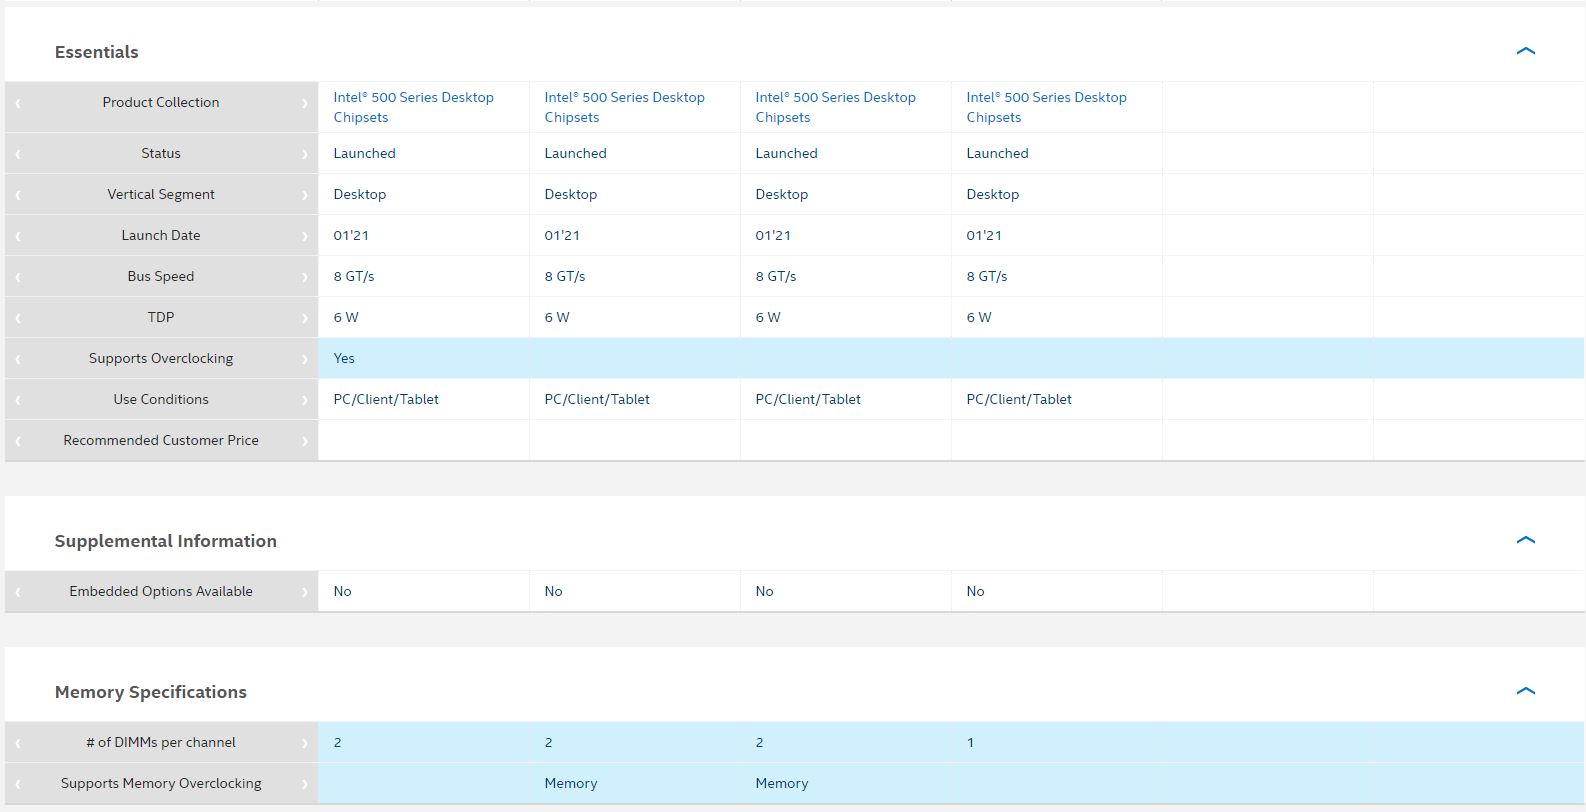Collapse the Essentials section chevron

(1525, 51)
